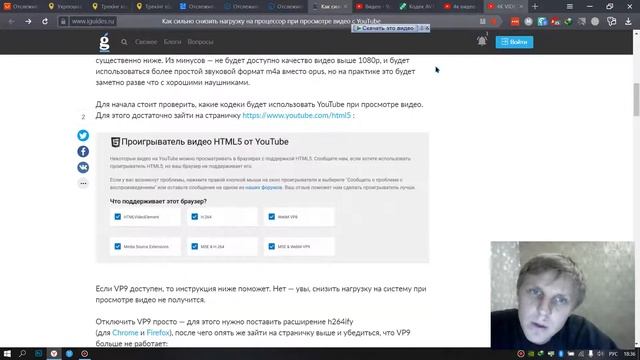Open Windows taskbar search
This screenshot has height=360, width=640.
click(x=22, y=354)
